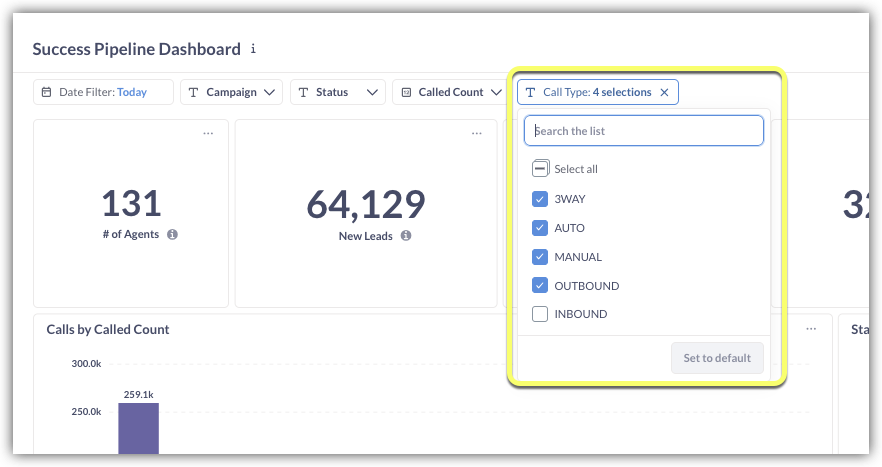Image resolution: width=882 pixels, height=467 pixels.
Task: Open the ellipsis menu on New Leads card
Action: [x=476, y=133]
